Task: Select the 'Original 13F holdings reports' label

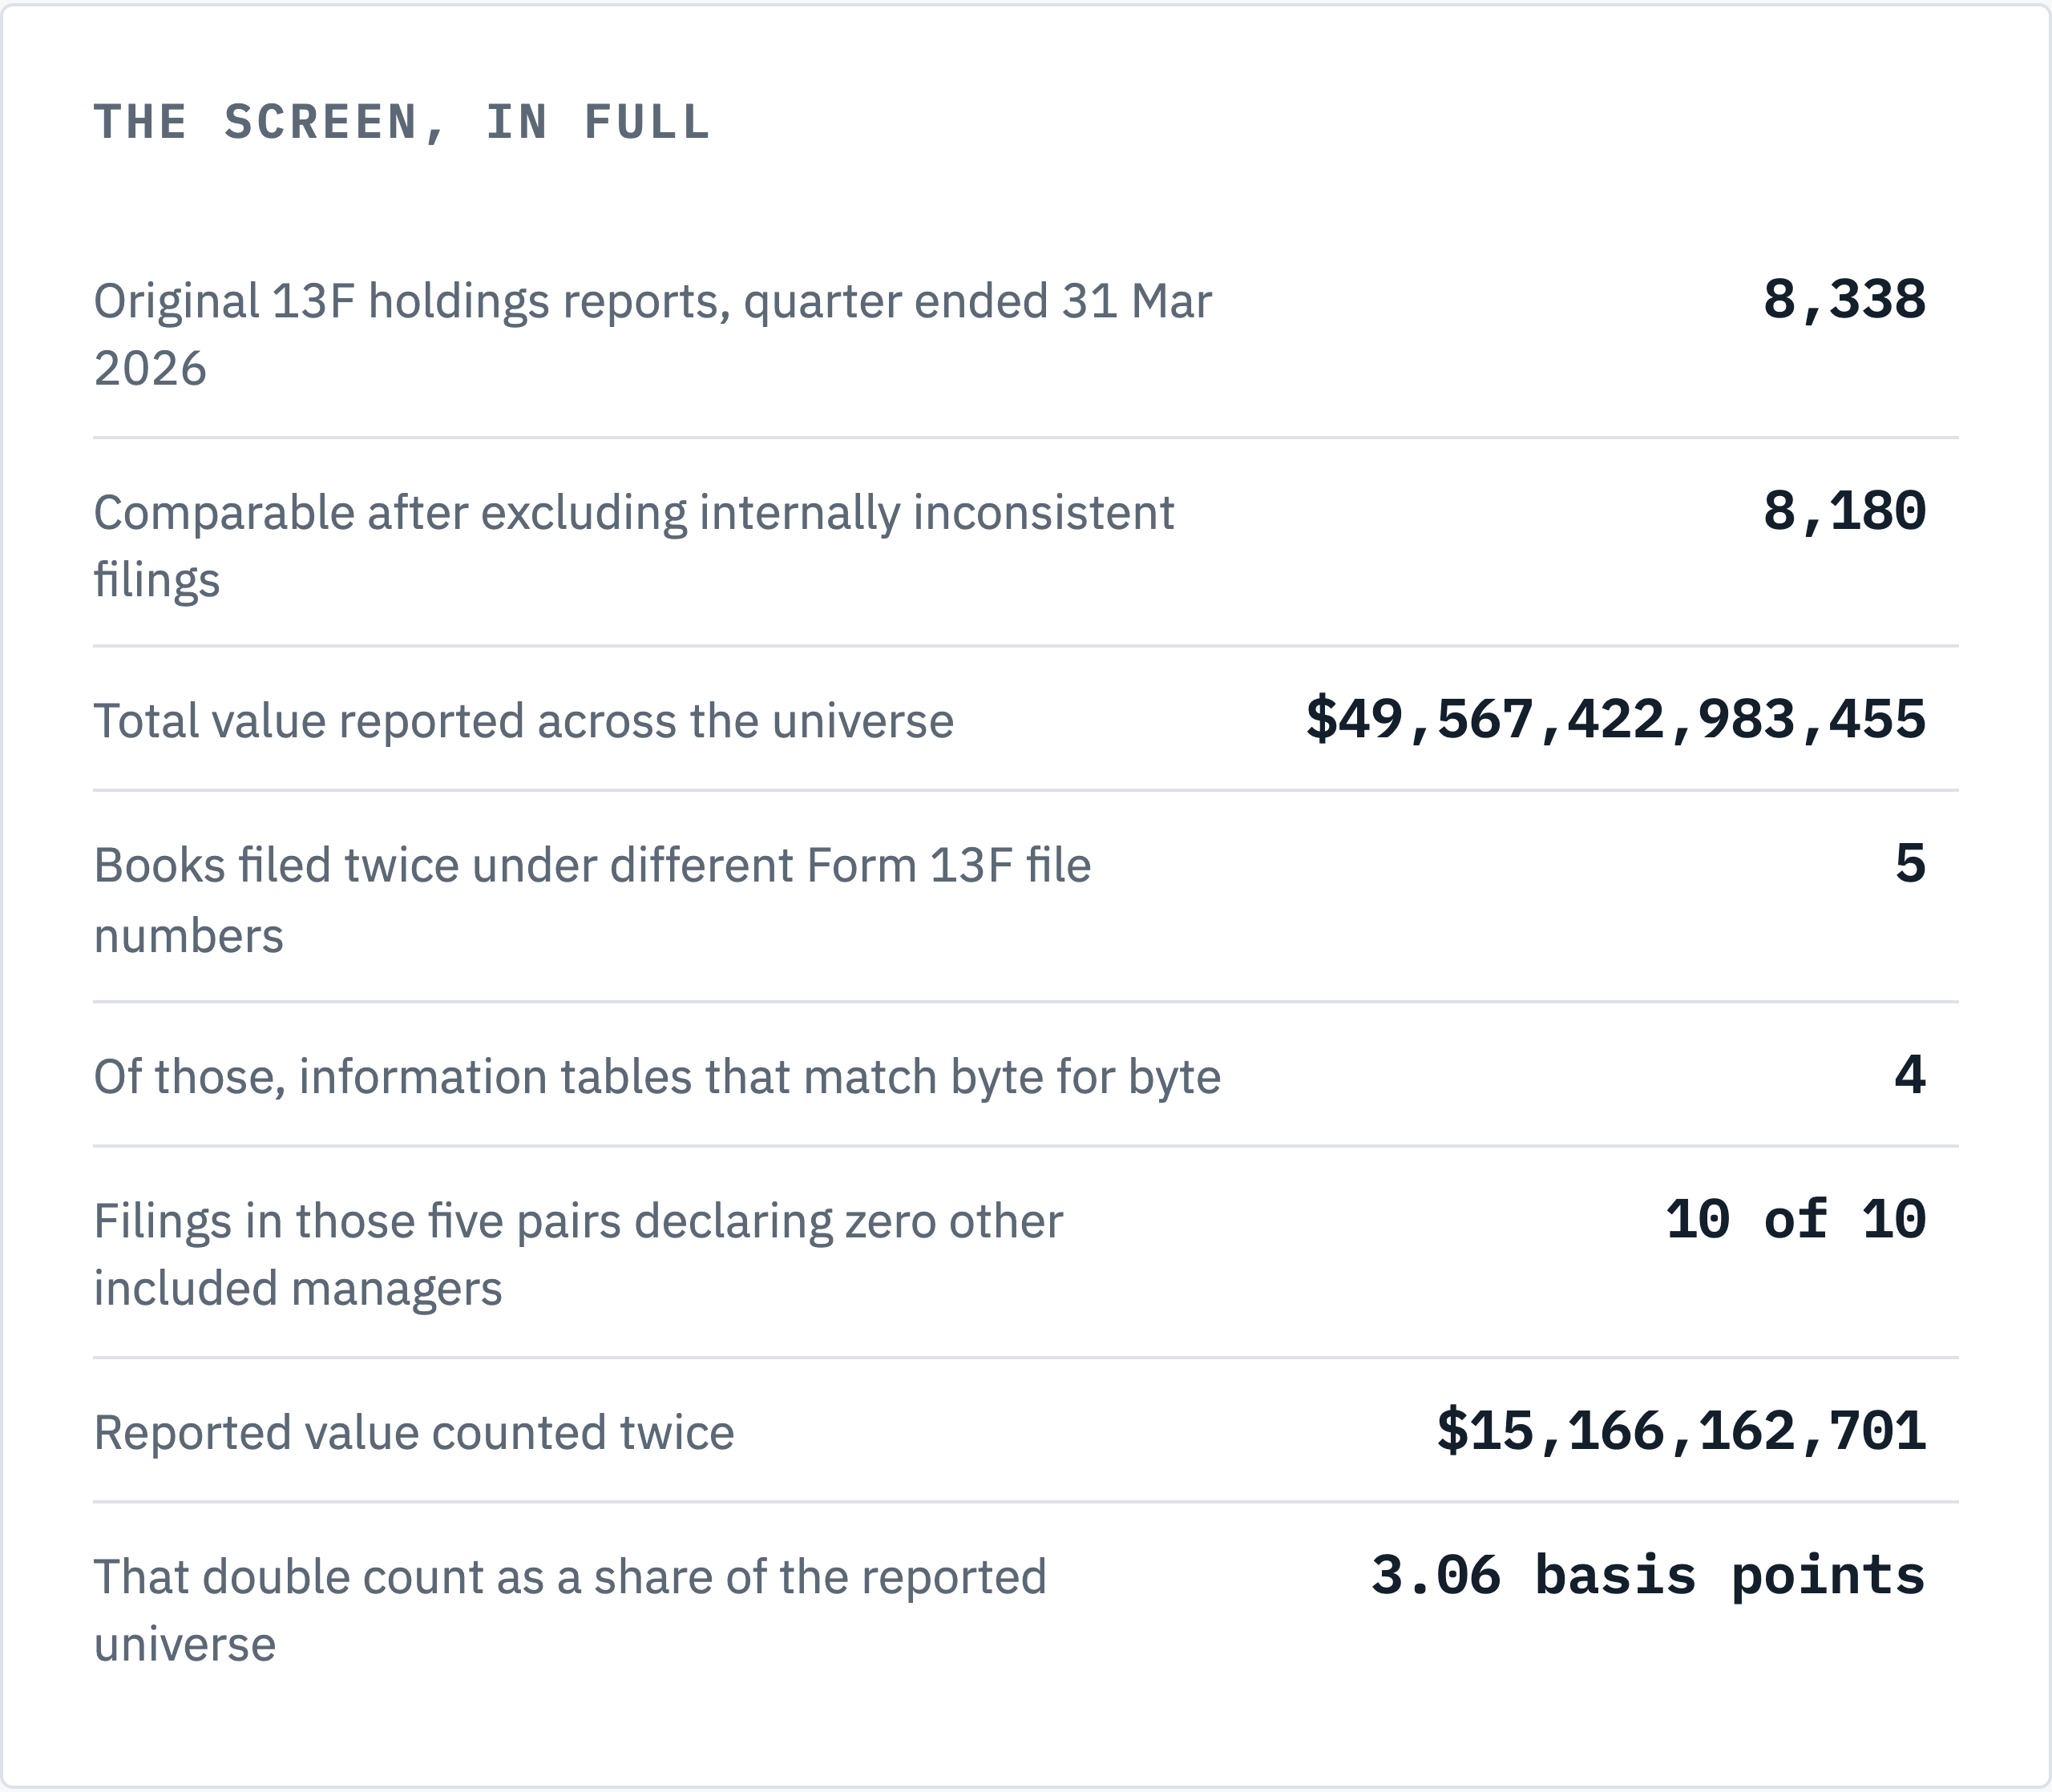Action: 652,335
